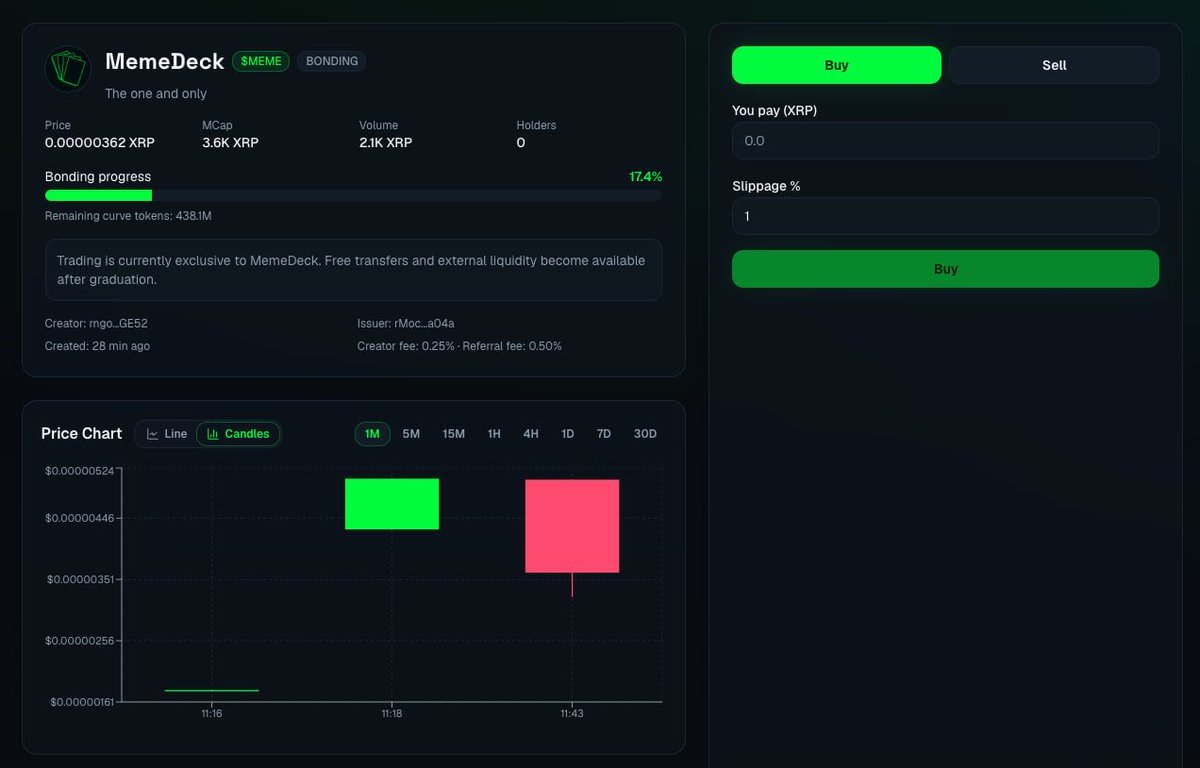Viewport: 1200px width, 768px height.
Task: Select the 1D chart timeframe
Action: point(568,434)
